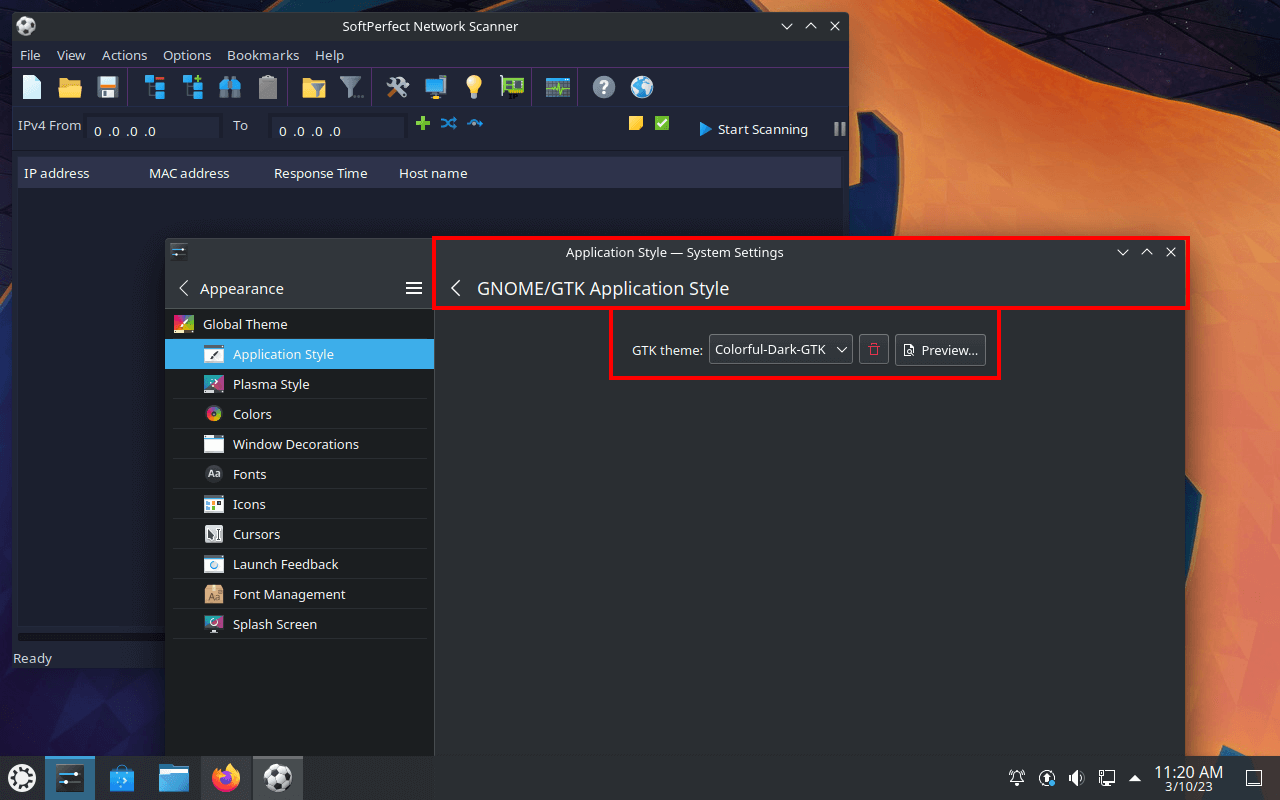
Task: Open the Options menu
Action: (x=187, y=55)
